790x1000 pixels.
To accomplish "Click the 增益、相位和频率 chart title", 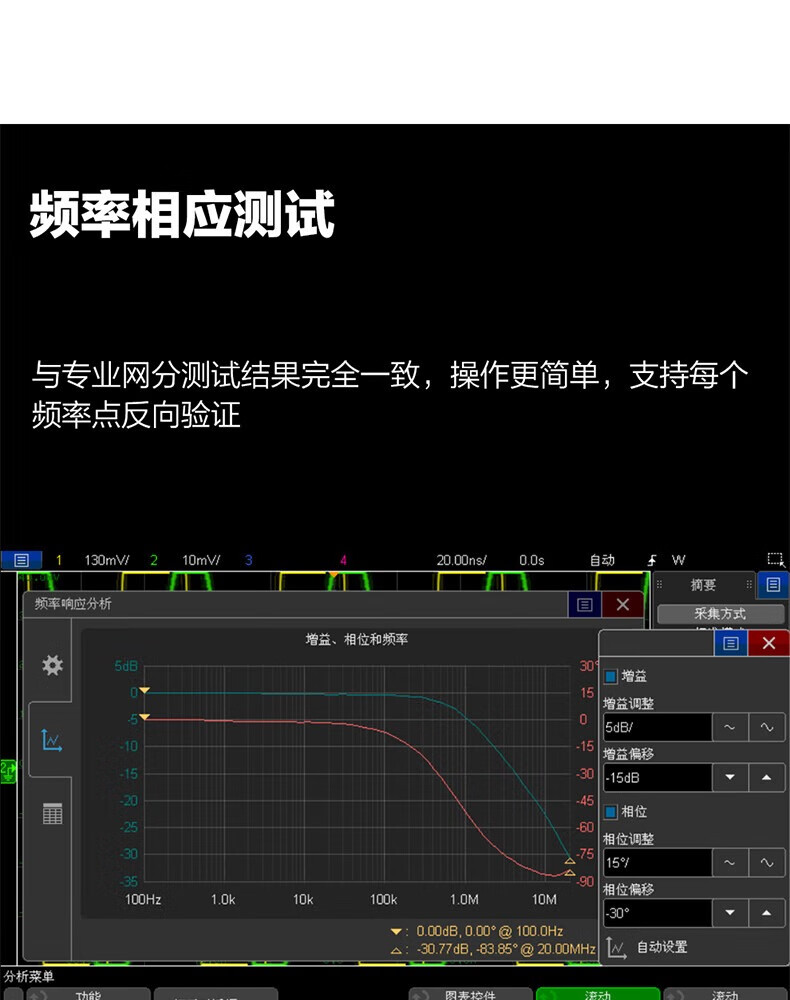I will (356, 639).
